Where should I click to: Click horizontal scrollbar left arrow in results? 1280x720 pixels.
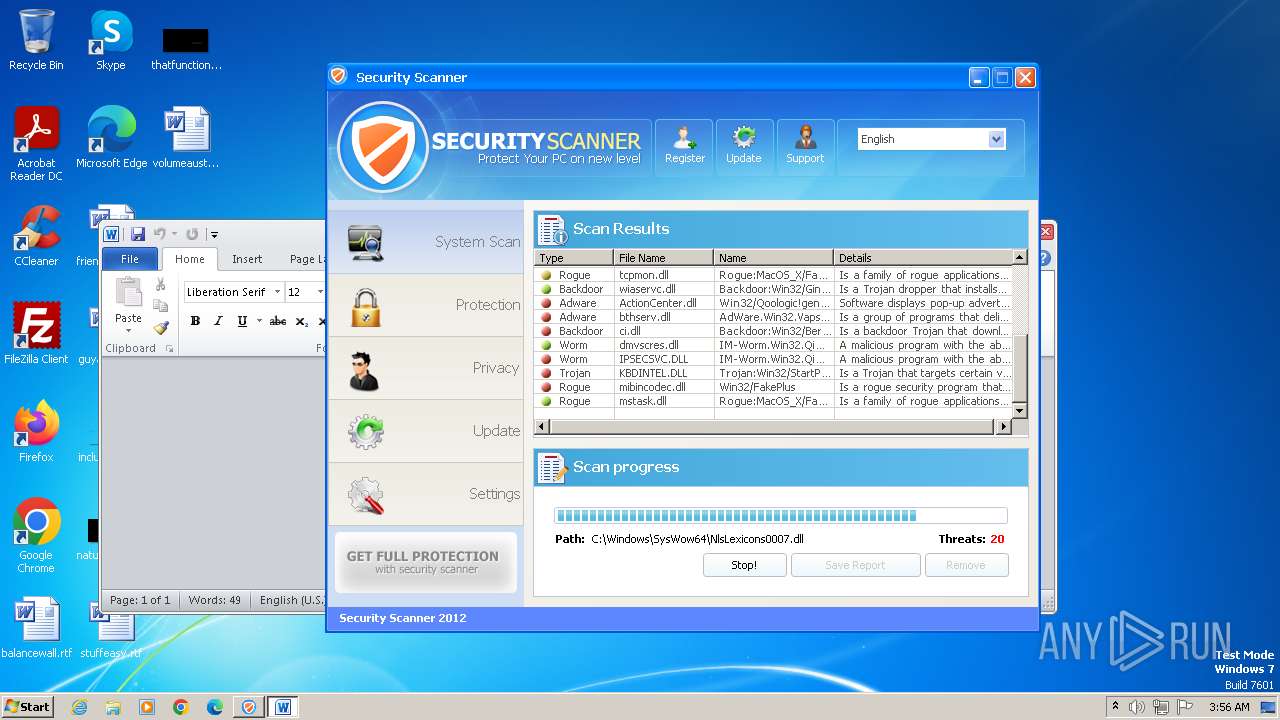542,427
